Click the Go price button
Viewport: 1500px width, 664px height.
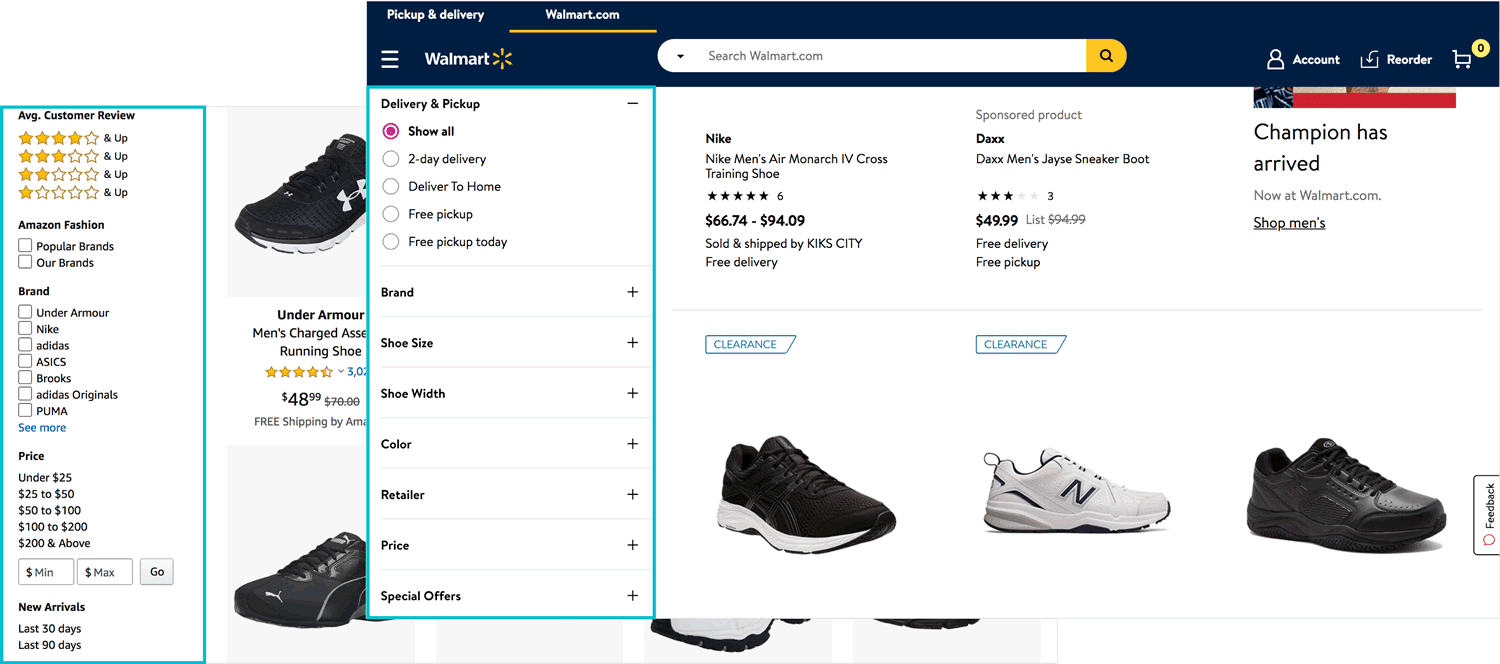[x=157, y=572]
